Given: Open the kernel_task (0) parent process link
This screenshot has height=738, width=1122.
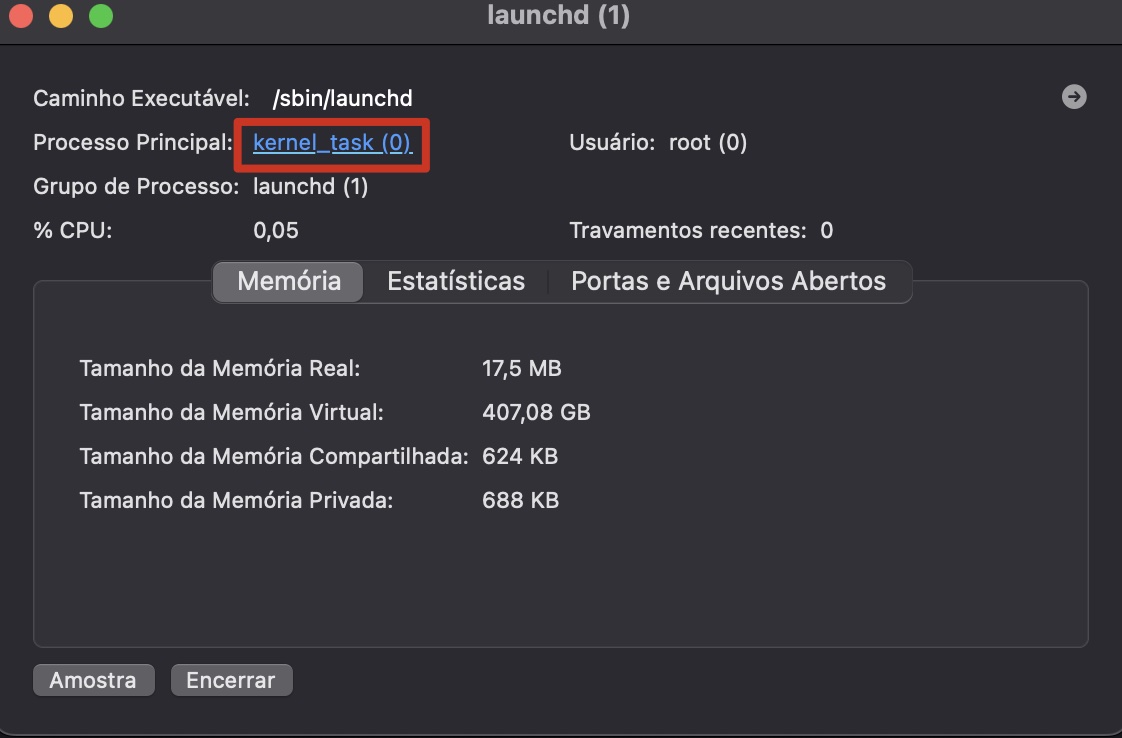Looking at the screenshot, I should pyautogui.click(x=332, y=143).
